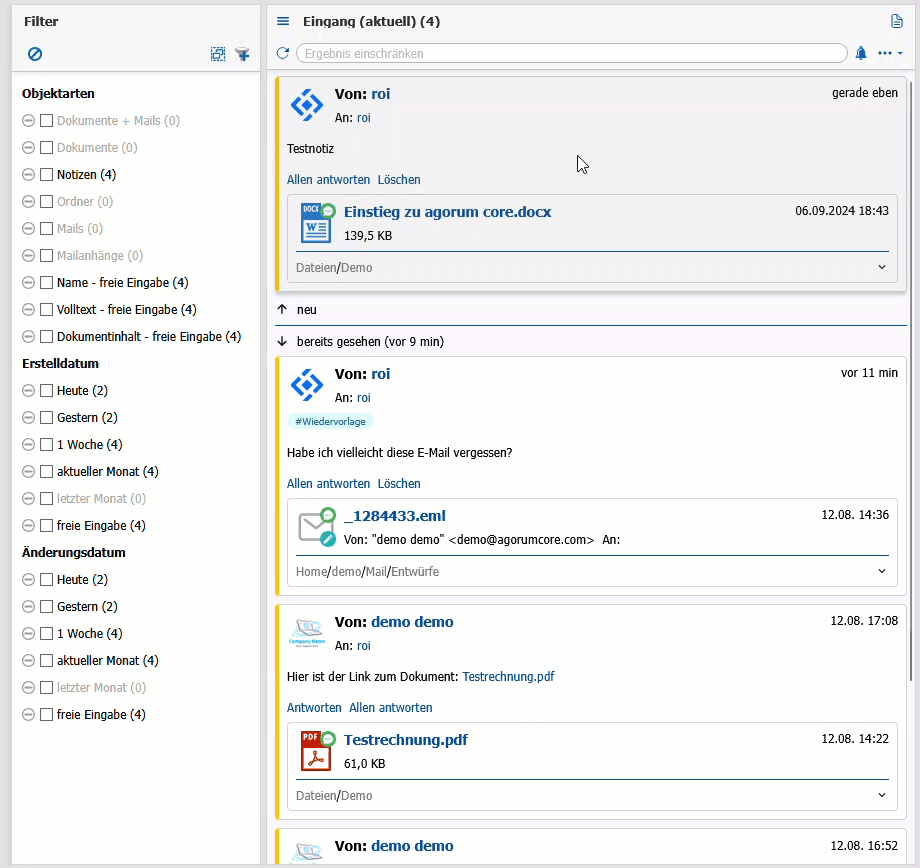The height and width of the screenshot is (868, 920).
Task: Click the Dateien folder in the docx file path
Action: pyautogui.click(x=316, y=268)
